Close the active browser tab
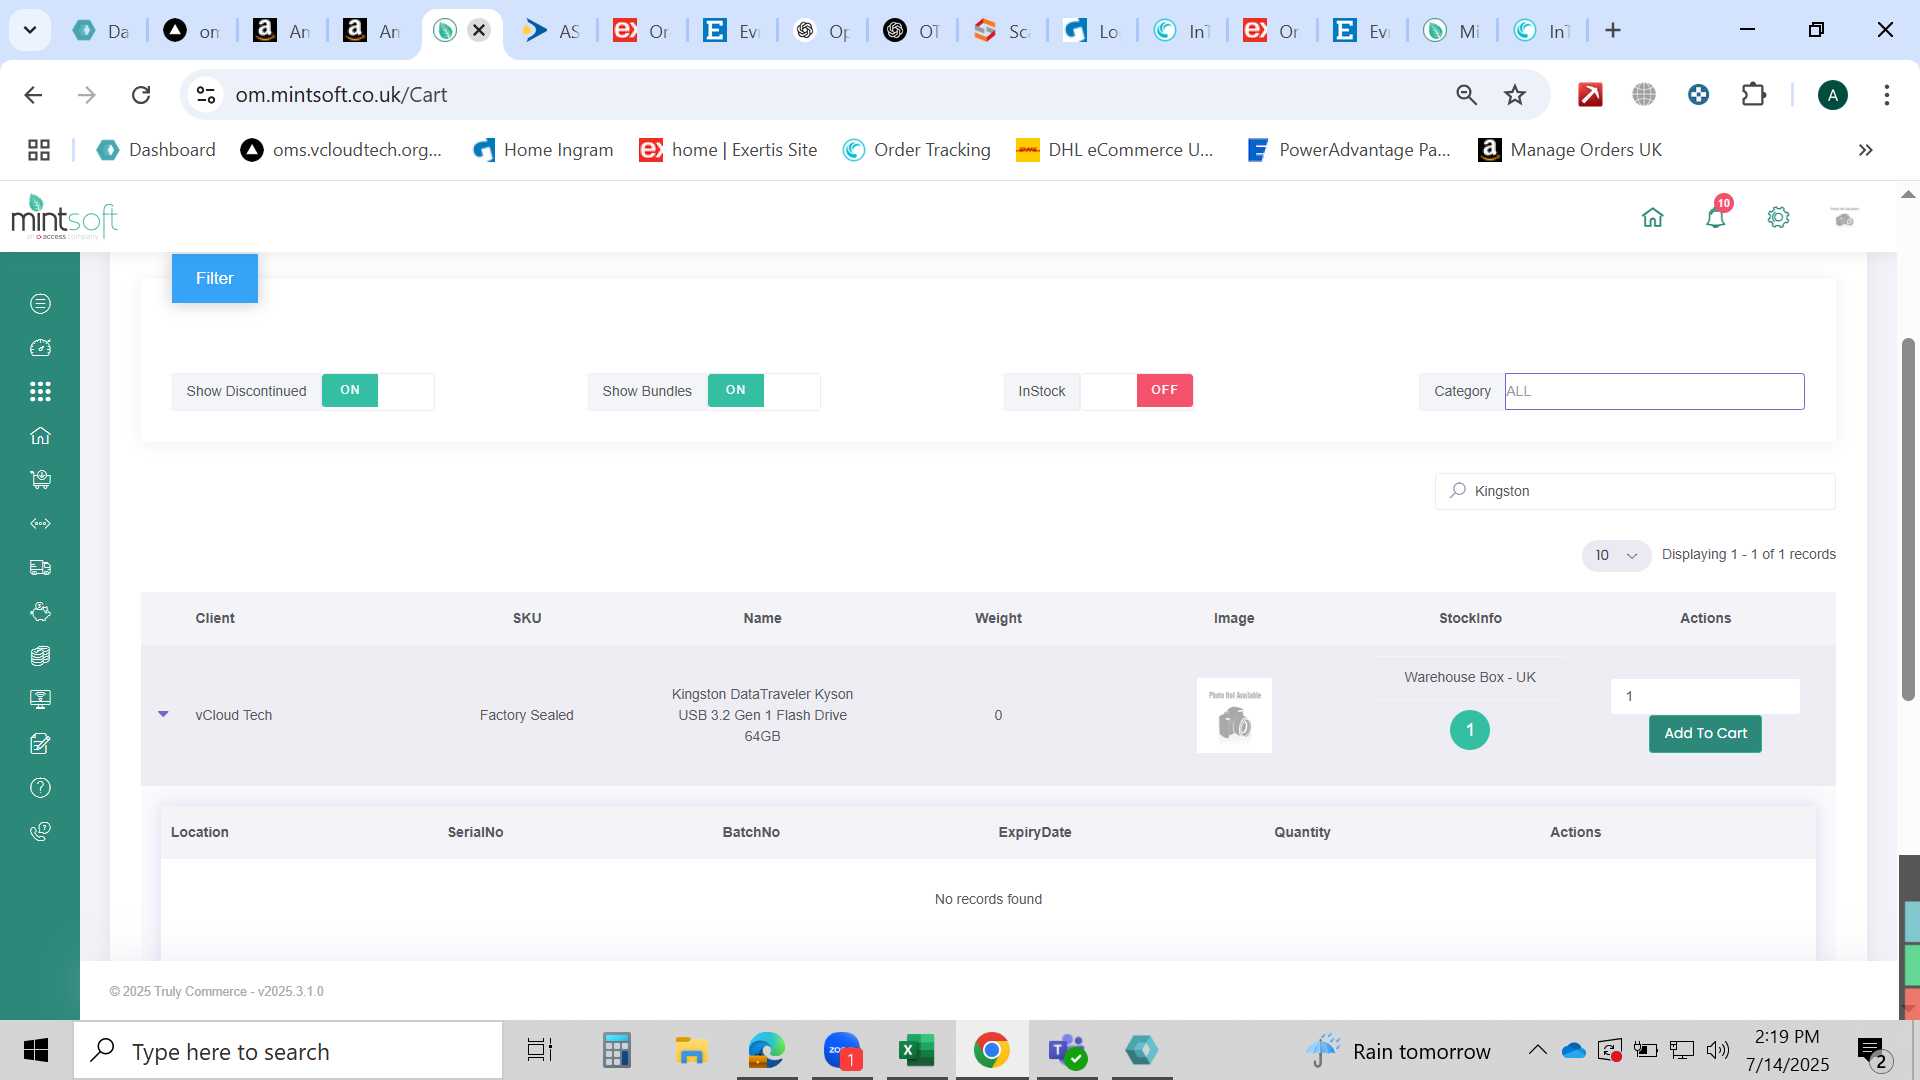 [479, 30]
